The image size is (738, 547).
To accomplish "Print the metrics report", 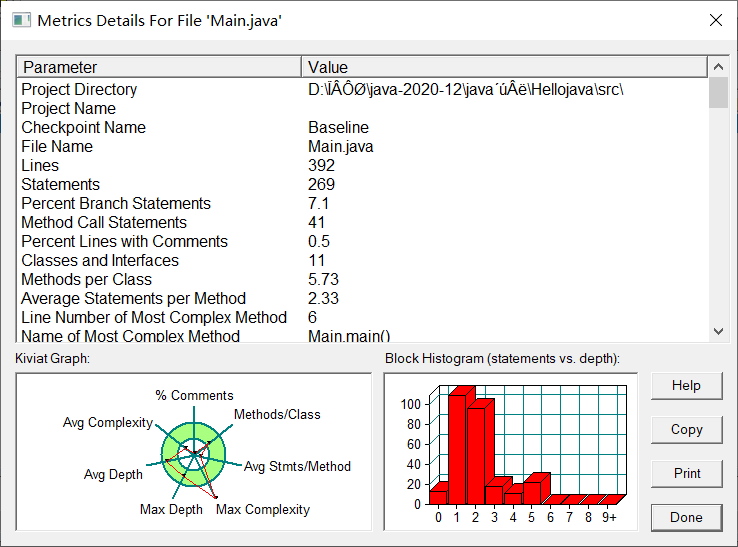I will coord(686,473).
